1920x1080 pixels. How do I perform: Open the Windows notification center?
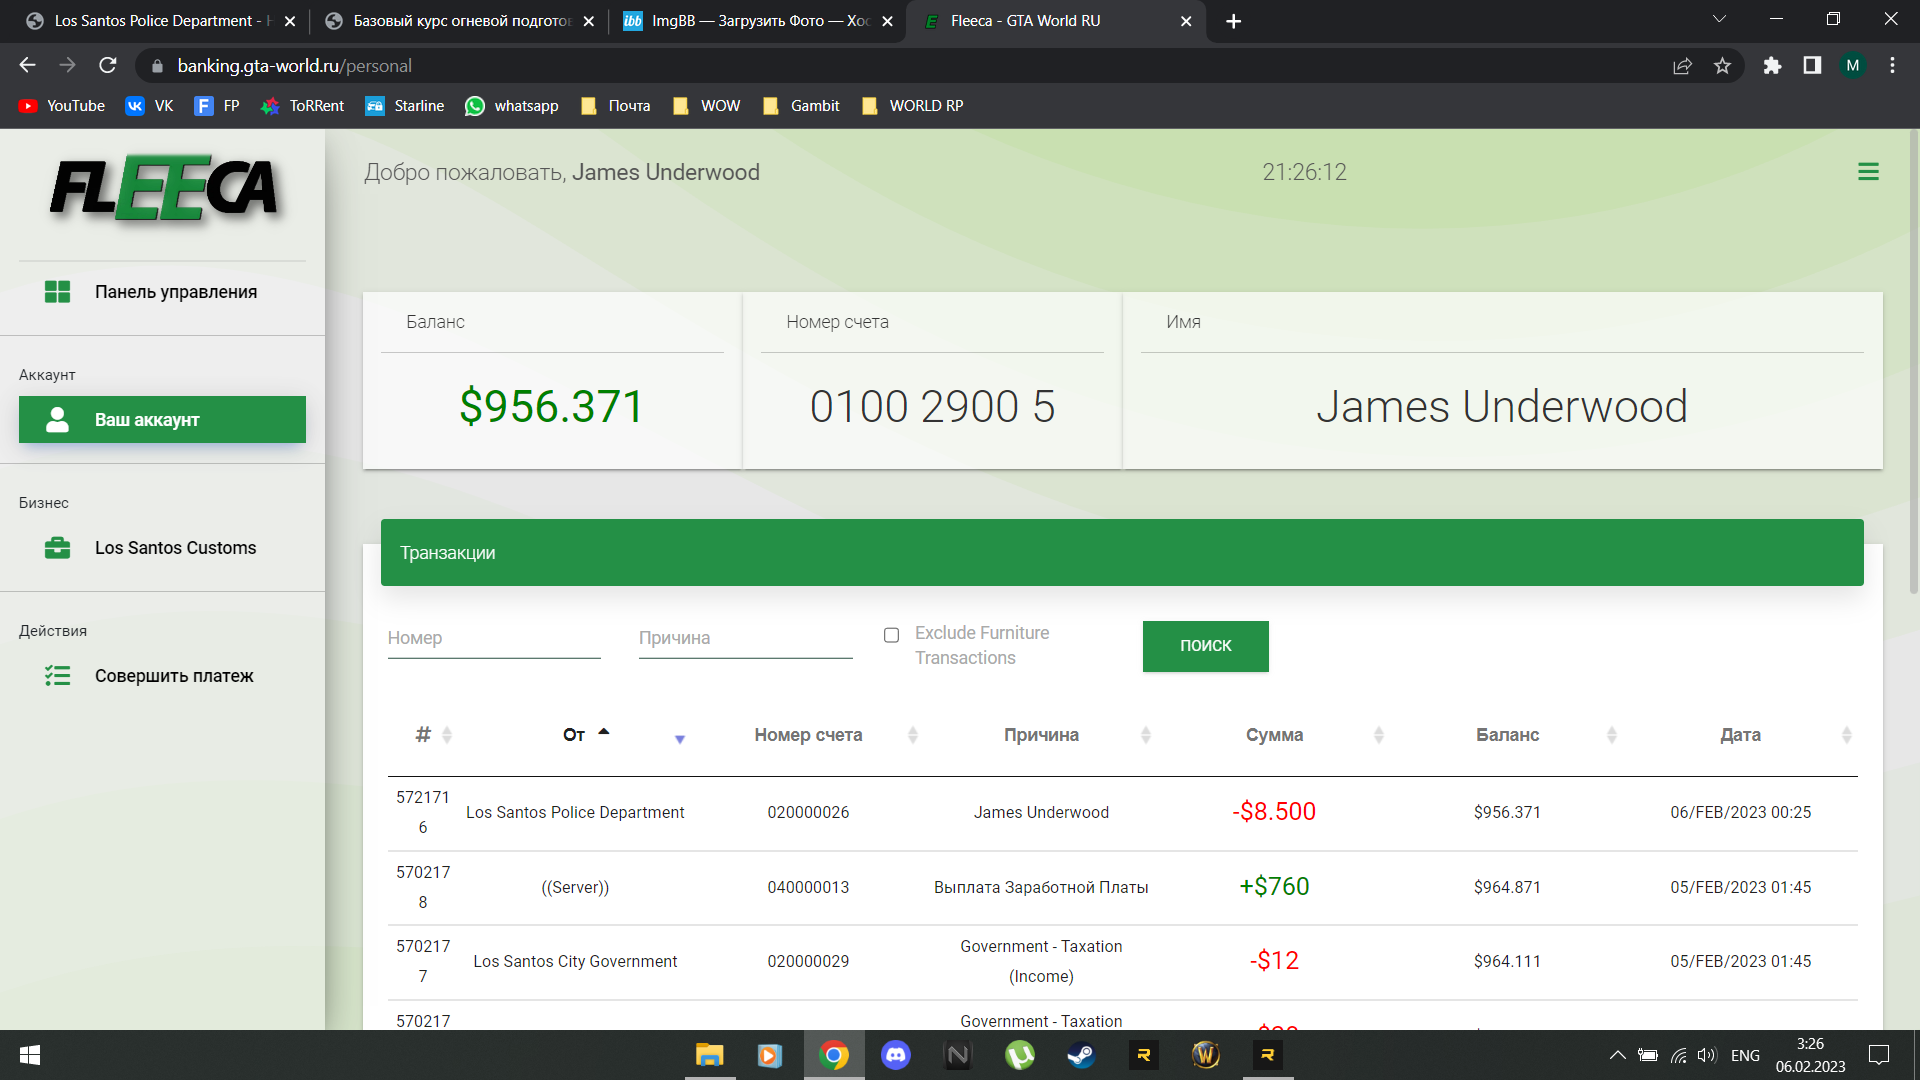(1879, 1055)
